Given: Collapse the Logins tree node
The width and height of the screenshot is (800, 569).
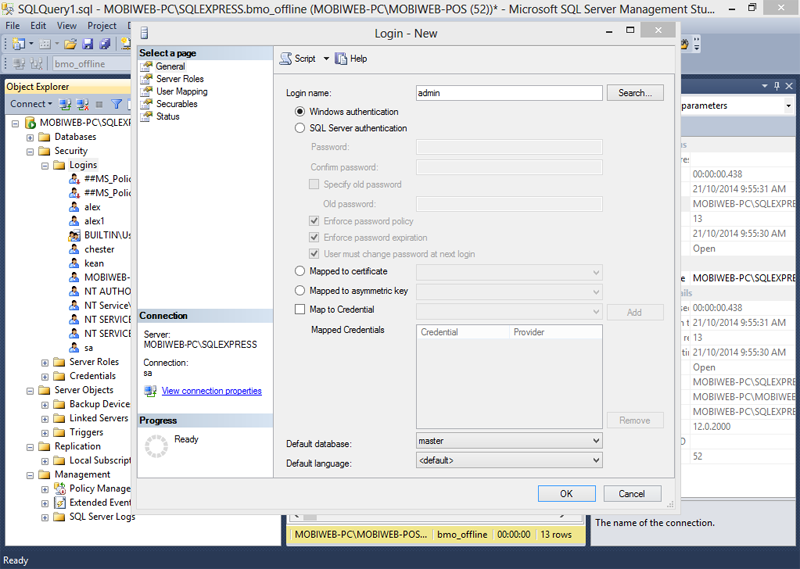Looking at the screenshot, I should 45,165.
